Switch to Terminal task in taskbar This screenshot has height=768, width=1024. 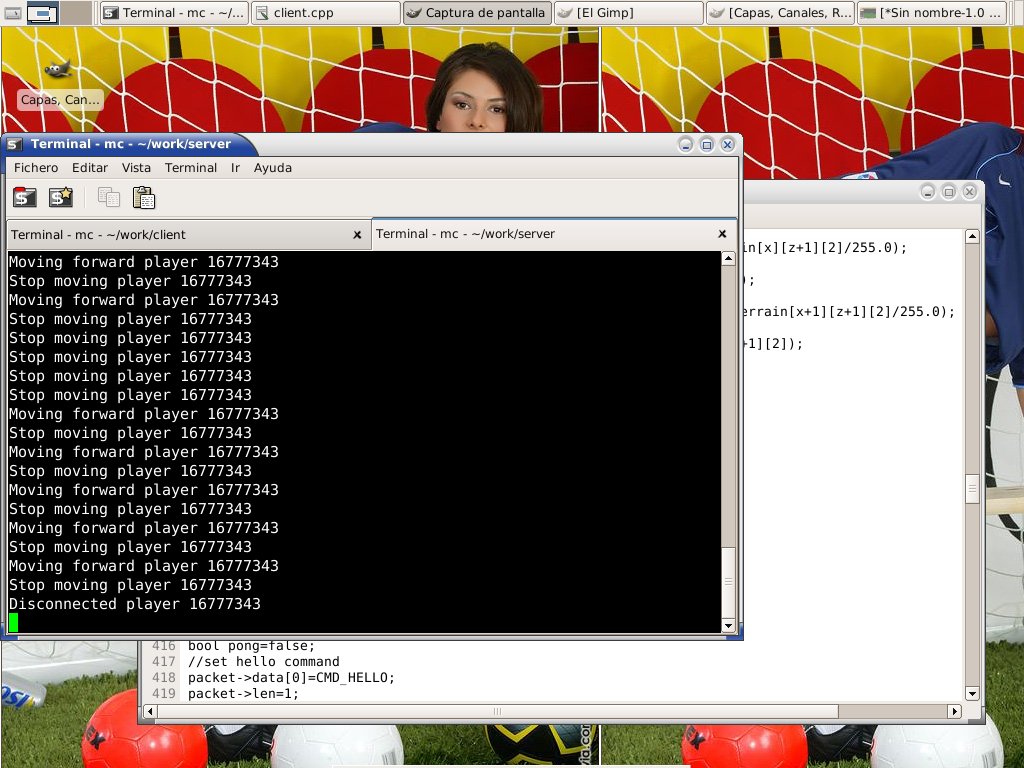point(174,12)
